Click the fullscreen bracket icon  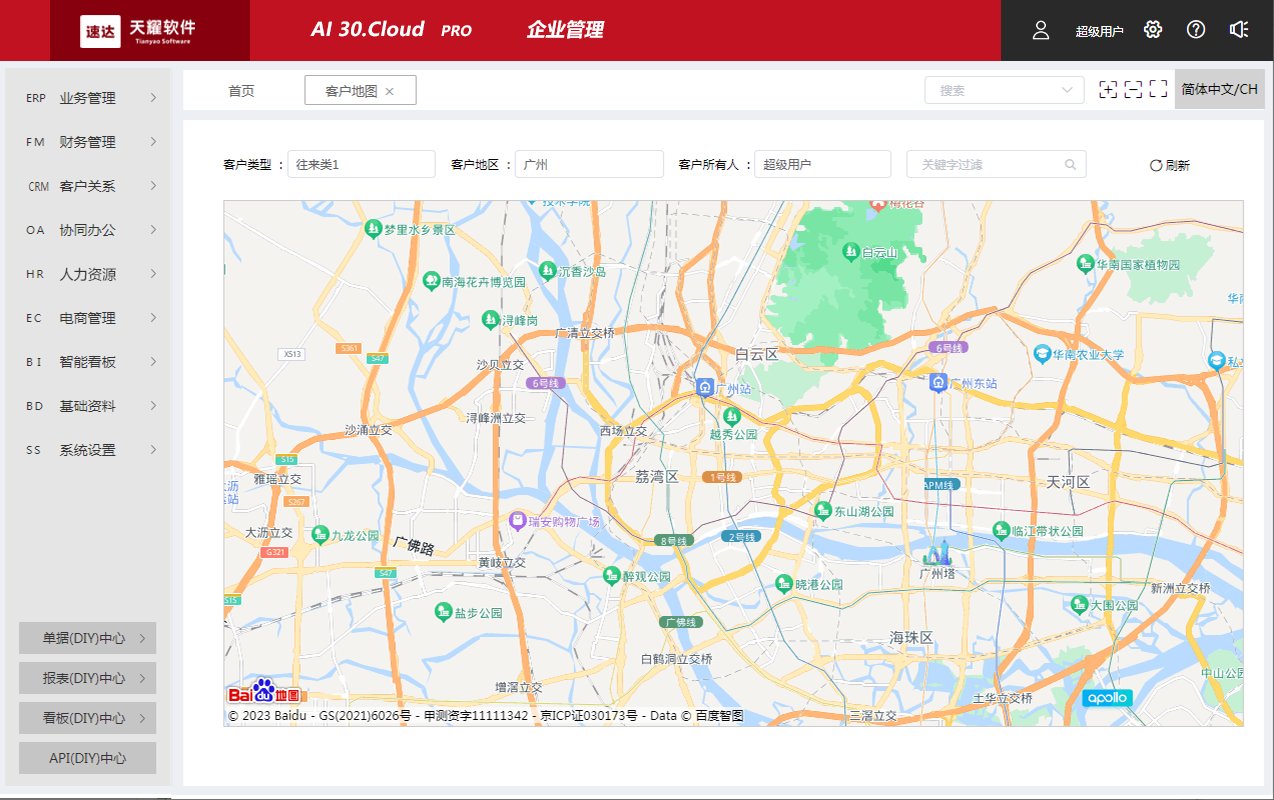tap(1158, 88)
